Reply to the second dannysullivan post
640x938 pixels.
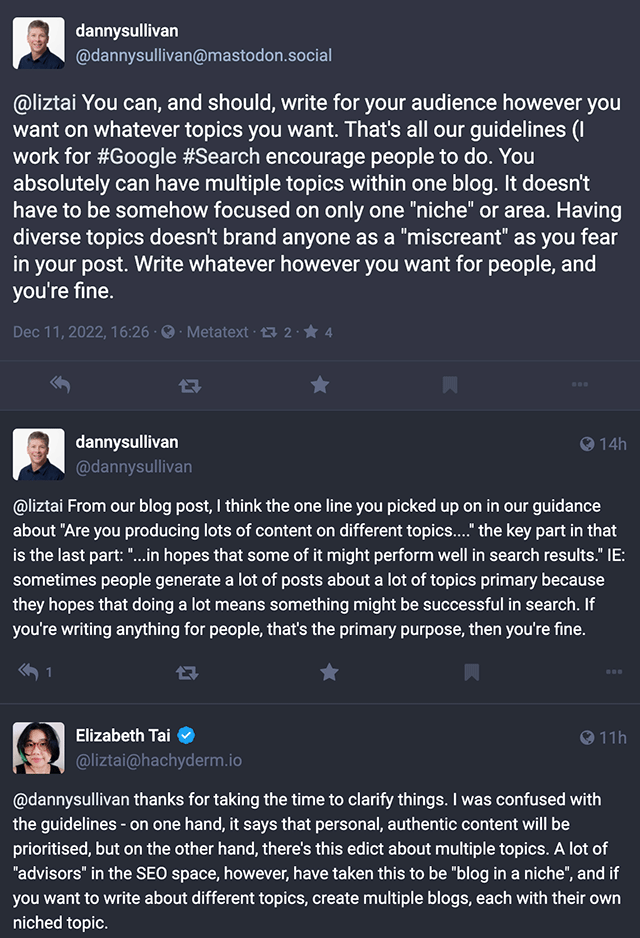pos(28,672)
